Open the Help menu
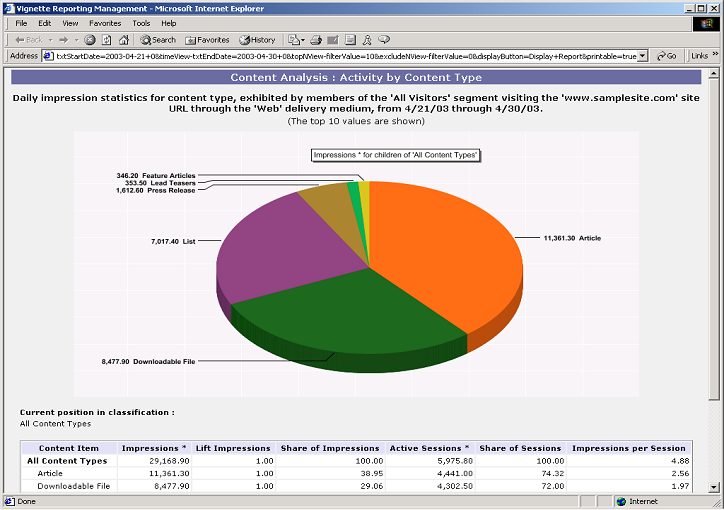 [169, 23]
